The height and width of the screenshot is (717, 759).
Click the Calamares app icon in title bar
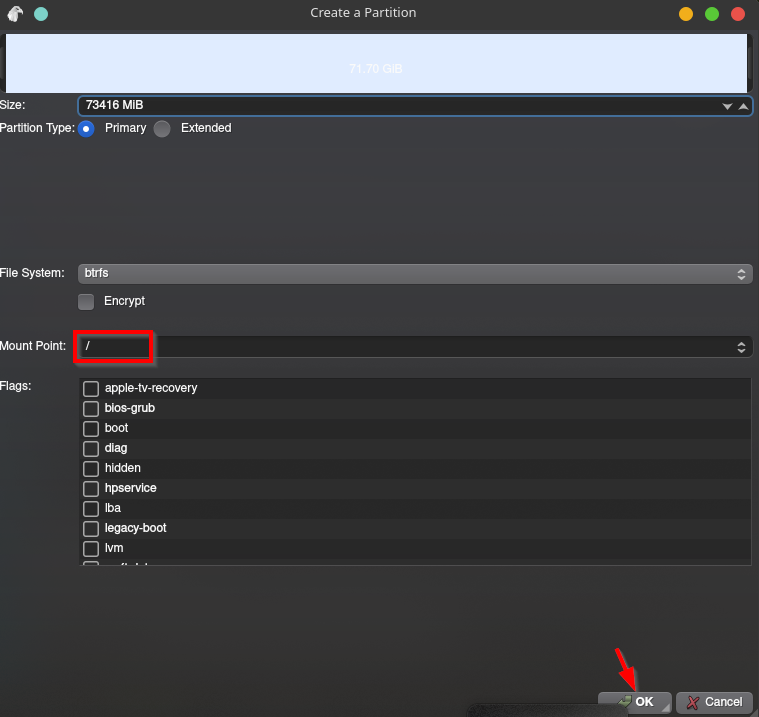[x=15, y=14]
